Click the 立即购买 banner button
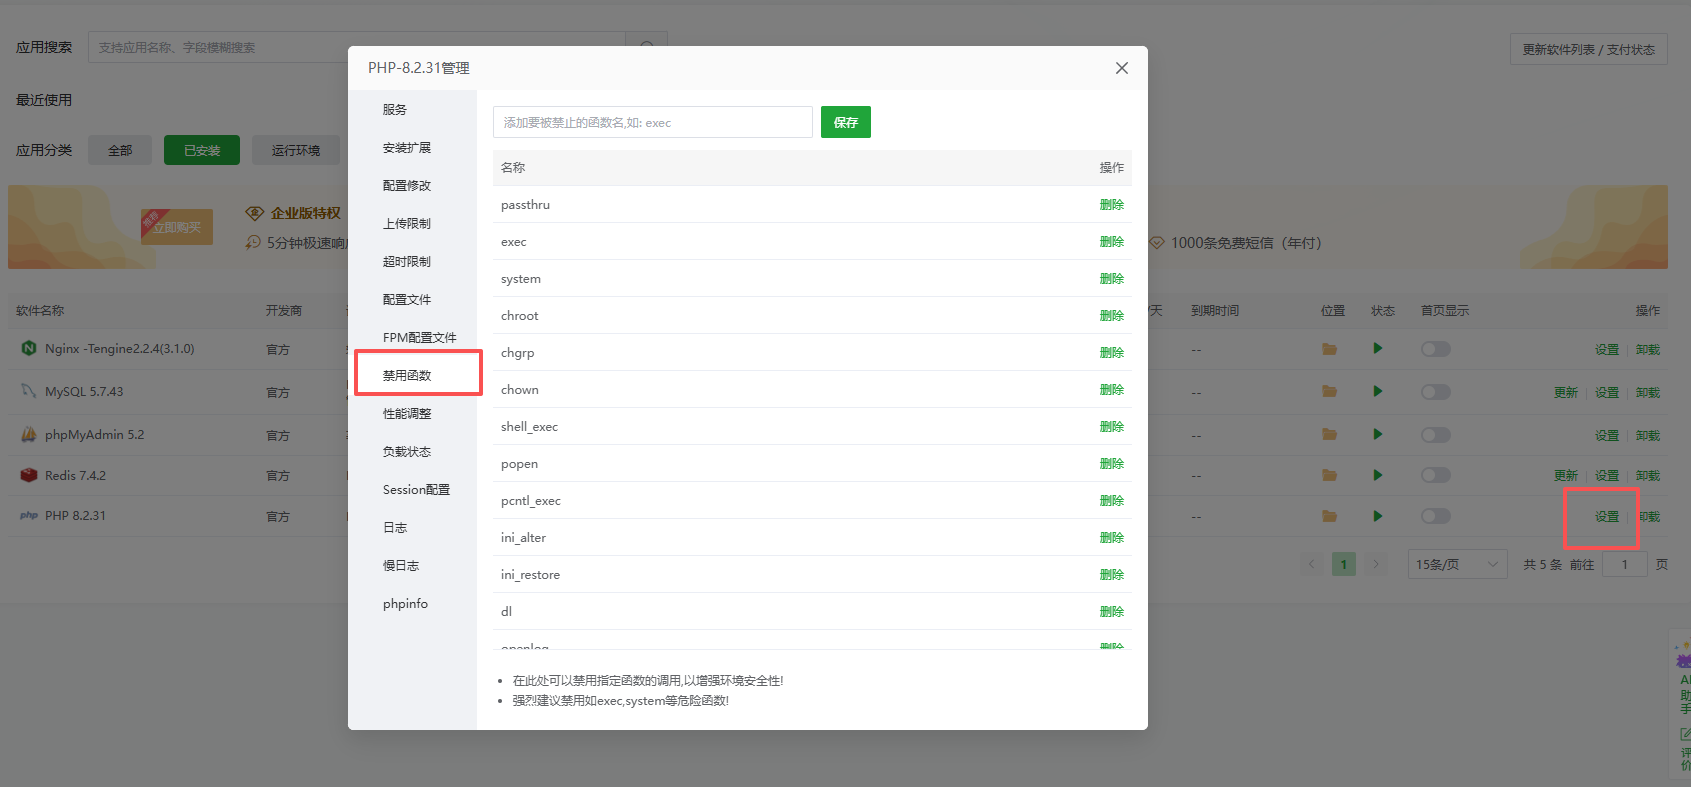1691x787 pixels. click(177, 227)
